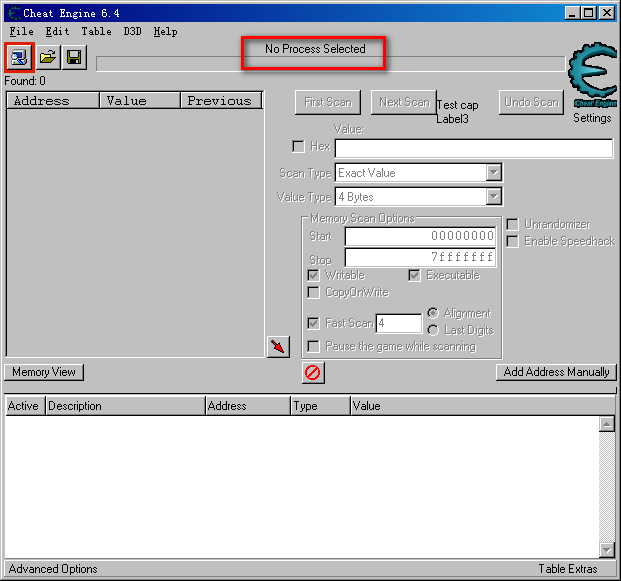
Task: Toggle the Writable checkbox
Action: 313,276
